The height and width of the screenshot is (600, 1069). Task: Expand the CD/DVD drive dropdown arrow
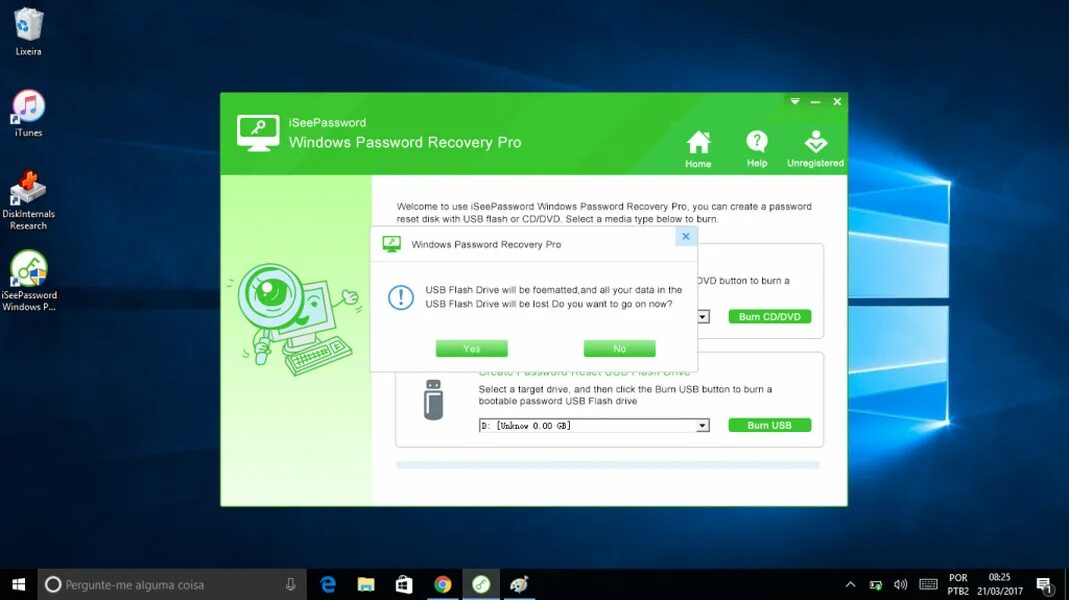coord(702,316)
